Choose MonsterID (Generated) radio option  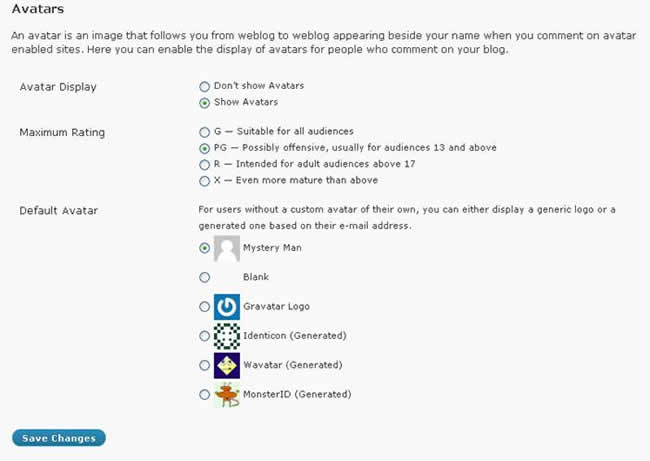pyautogui.click(x=204, y=394)
